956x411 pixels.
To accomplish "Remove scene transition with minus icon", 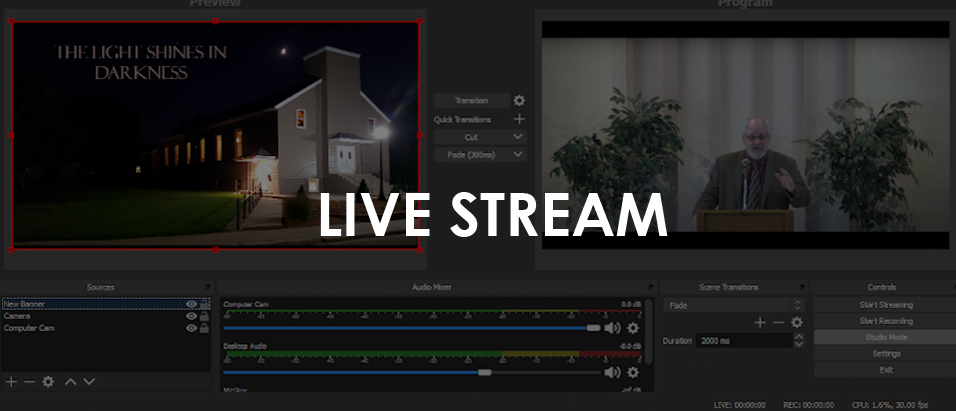I will pos(778,323).
